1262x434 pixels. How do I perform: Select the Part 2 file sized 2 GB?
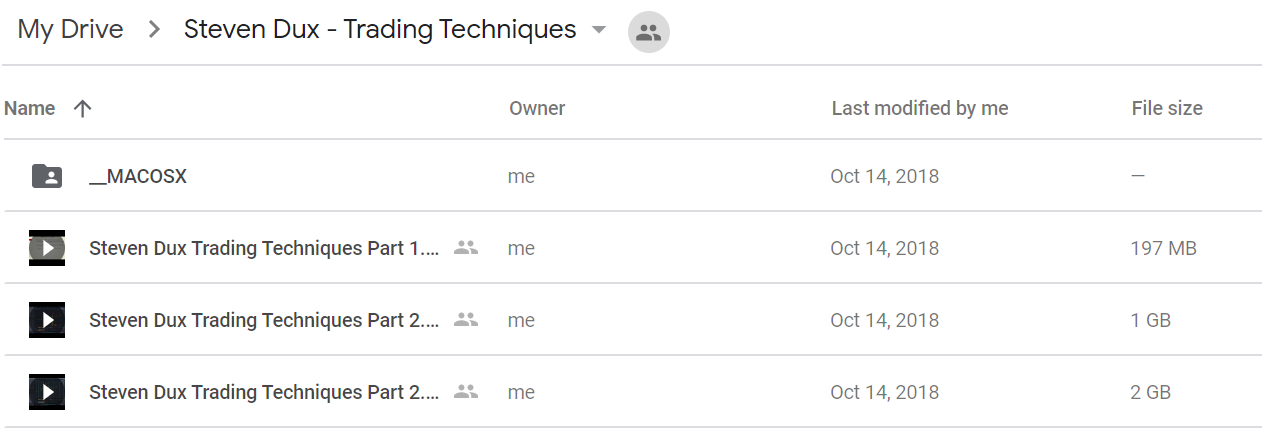(x=264, y=392)
